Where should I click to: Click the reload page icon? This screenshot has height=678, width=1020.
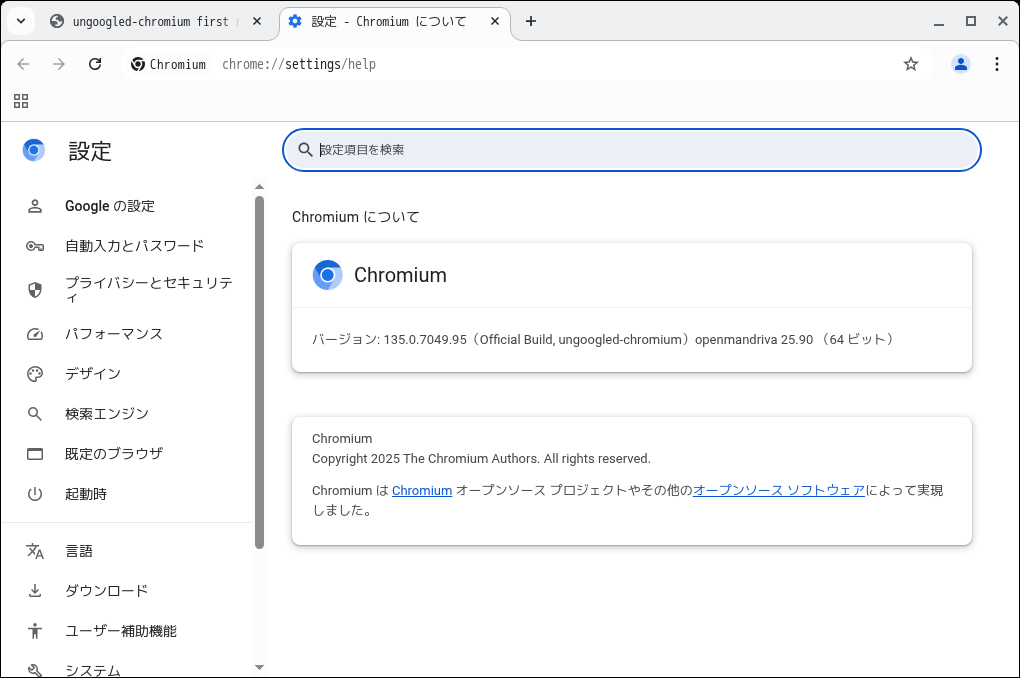95,64
